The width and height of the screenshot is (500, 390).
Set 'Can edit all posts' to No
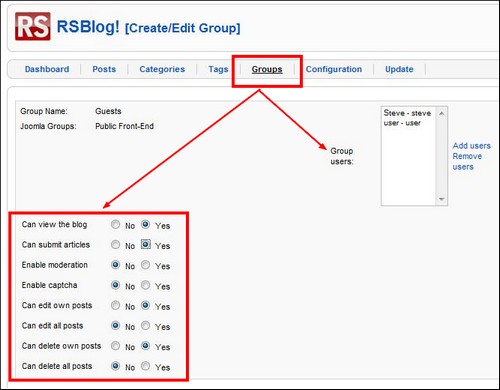pos(115,326)
